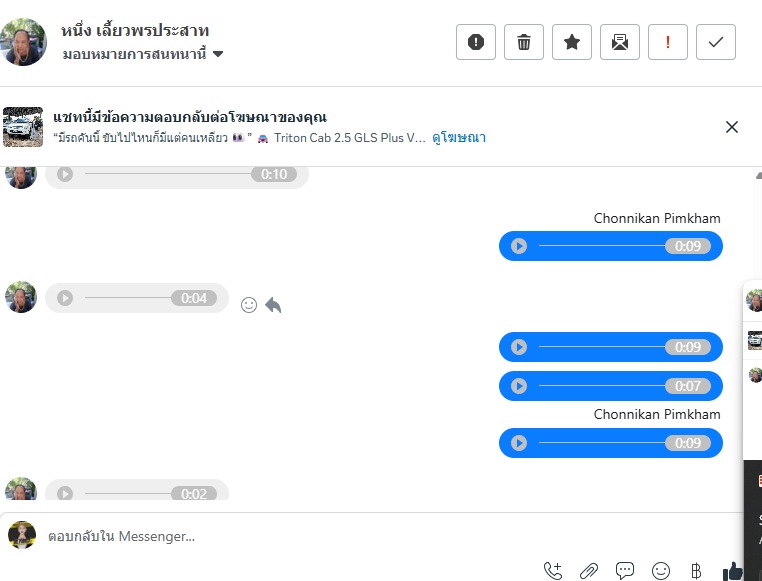
Task: Mark conversation as unread with envelope icon
Action: [620, 42]
